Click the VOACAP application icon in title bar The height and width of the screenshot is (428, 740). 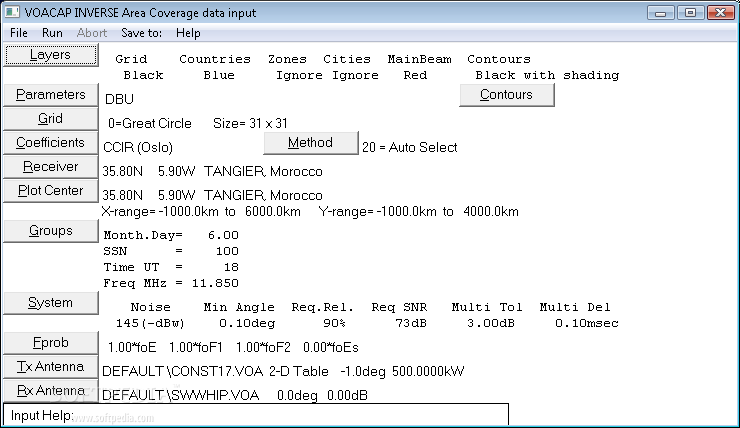pyautogui.click(x=12, y=12)
